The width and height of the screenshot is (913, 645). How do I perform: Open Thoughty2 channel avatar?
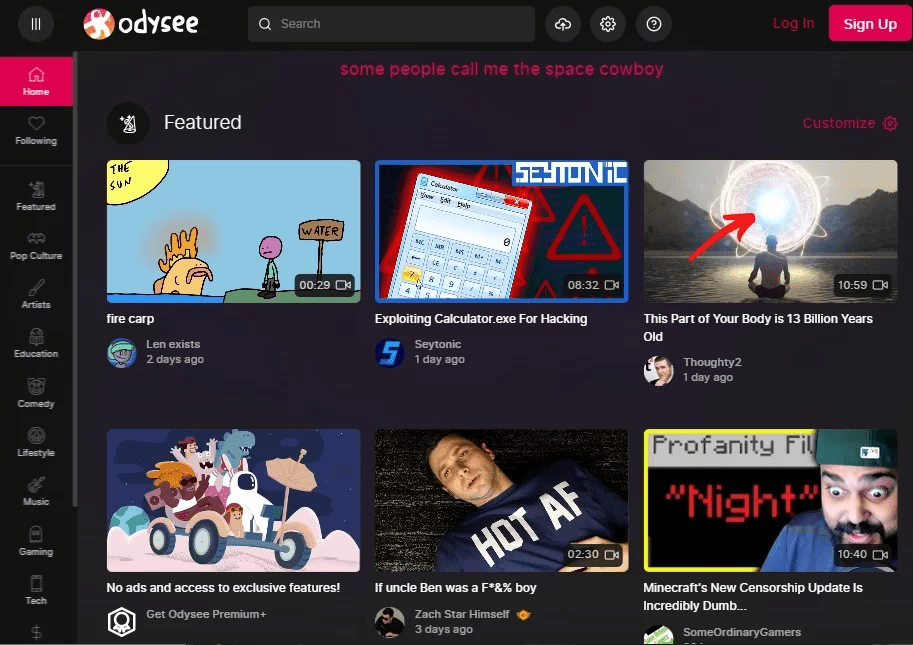coord(659,371)
